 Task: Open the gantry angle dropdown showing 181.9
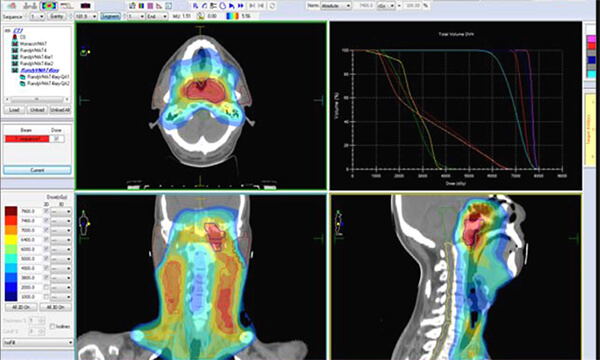[86, 16]
